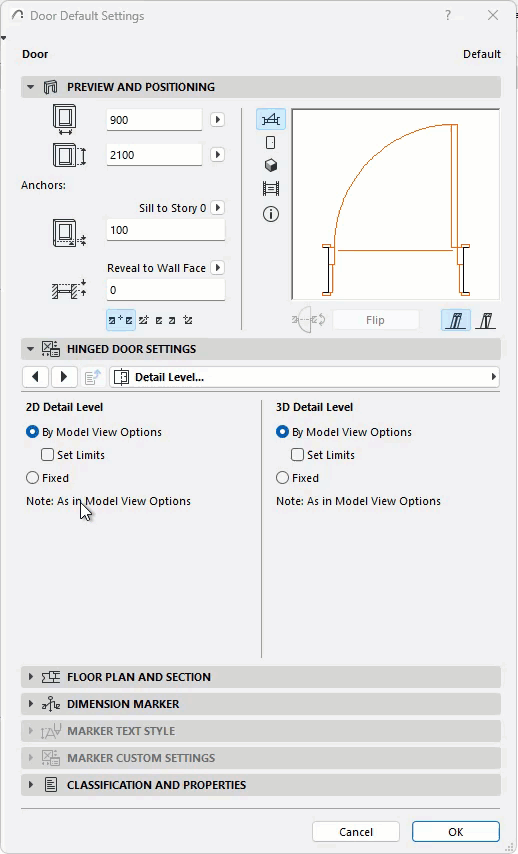Enable Set Limits under 3D Detail Level
This screenshot has height=854, width=518.
[x=297, y=455]
